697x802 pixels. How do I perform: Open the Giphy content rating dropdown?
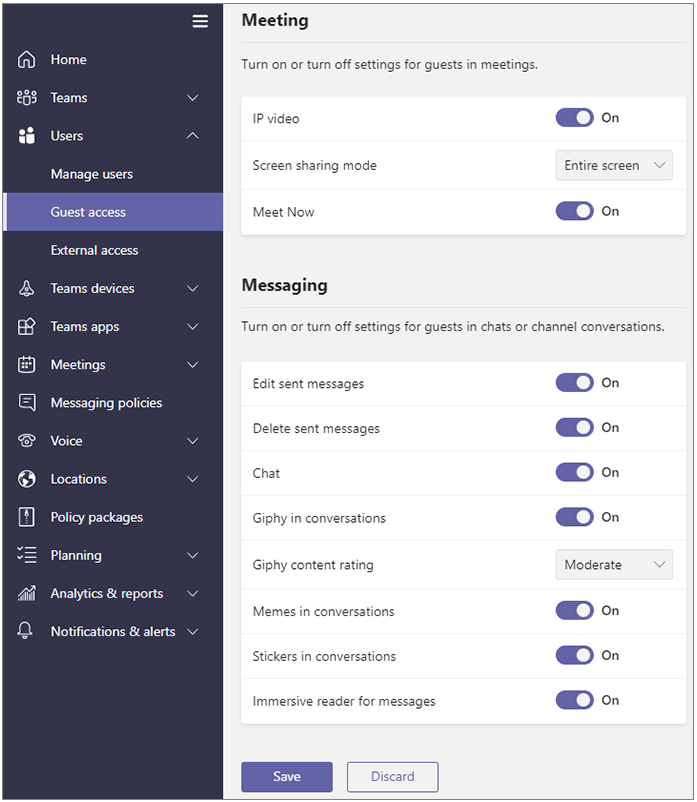pos(614,565)
